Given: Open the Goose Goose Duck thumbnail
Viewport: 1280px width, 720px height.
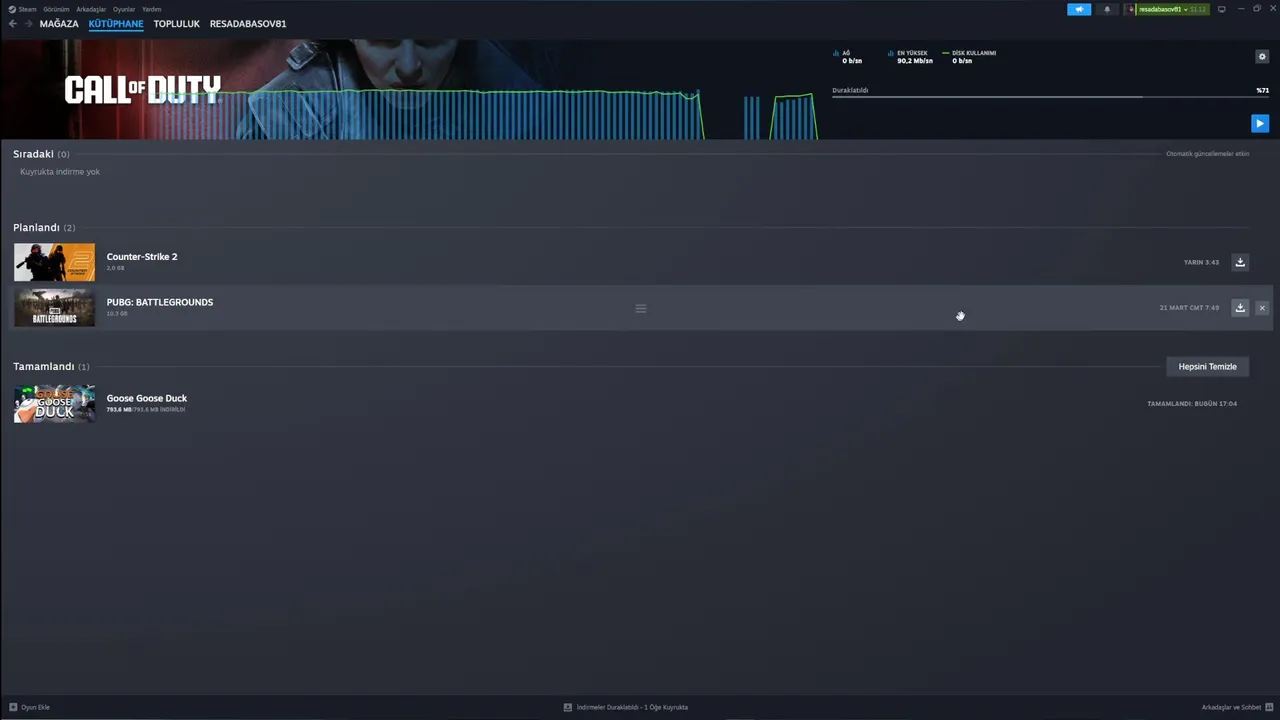Looking at the screenshot, I should pyautogui.click(x=55, y=404).
